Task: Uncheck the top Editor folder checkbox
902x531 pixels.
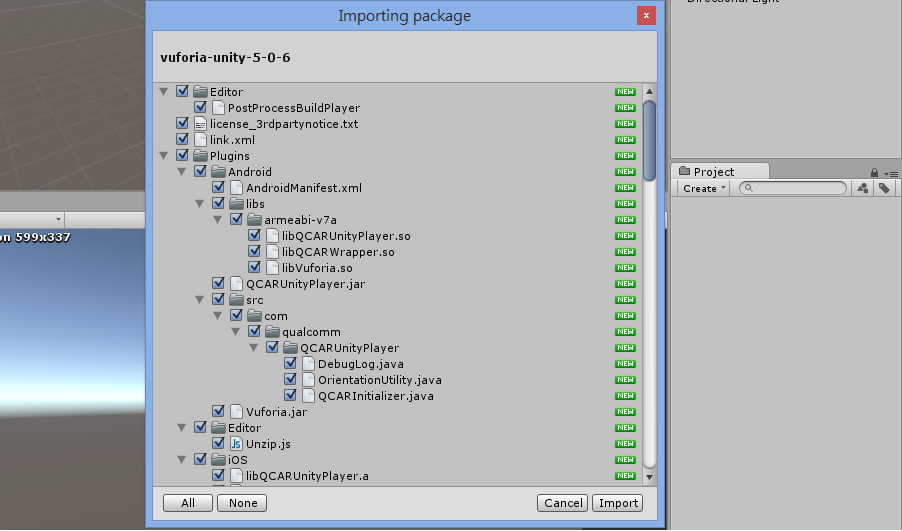Action: [x=182, y=91]
